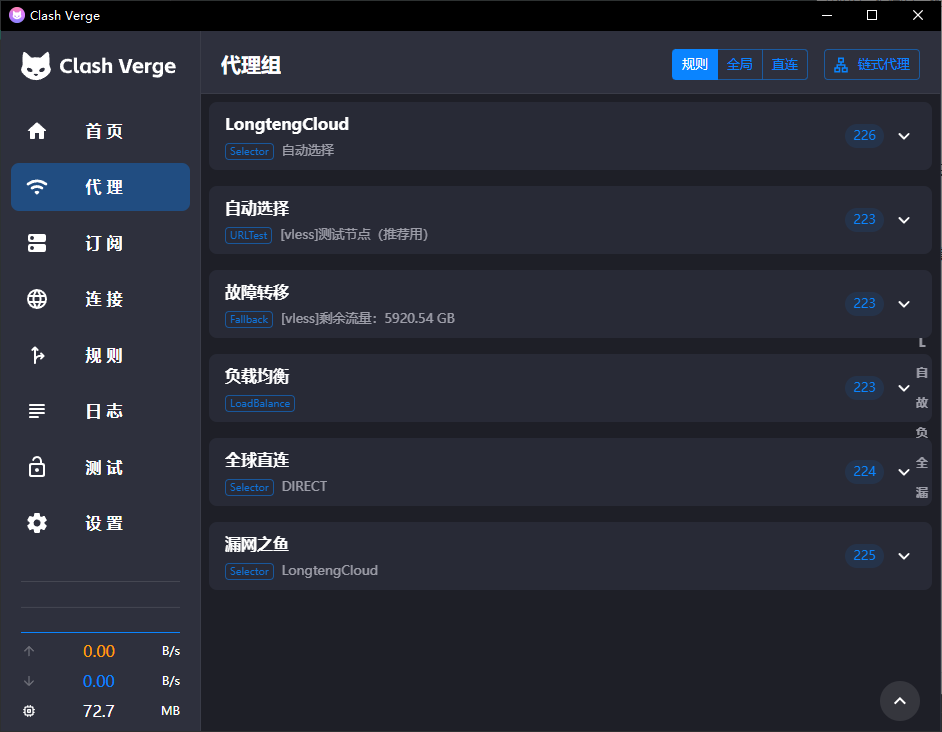Click the blue 0.00 download speed
942x732 pixels.
pyautogui.click(x=99, y=681)
